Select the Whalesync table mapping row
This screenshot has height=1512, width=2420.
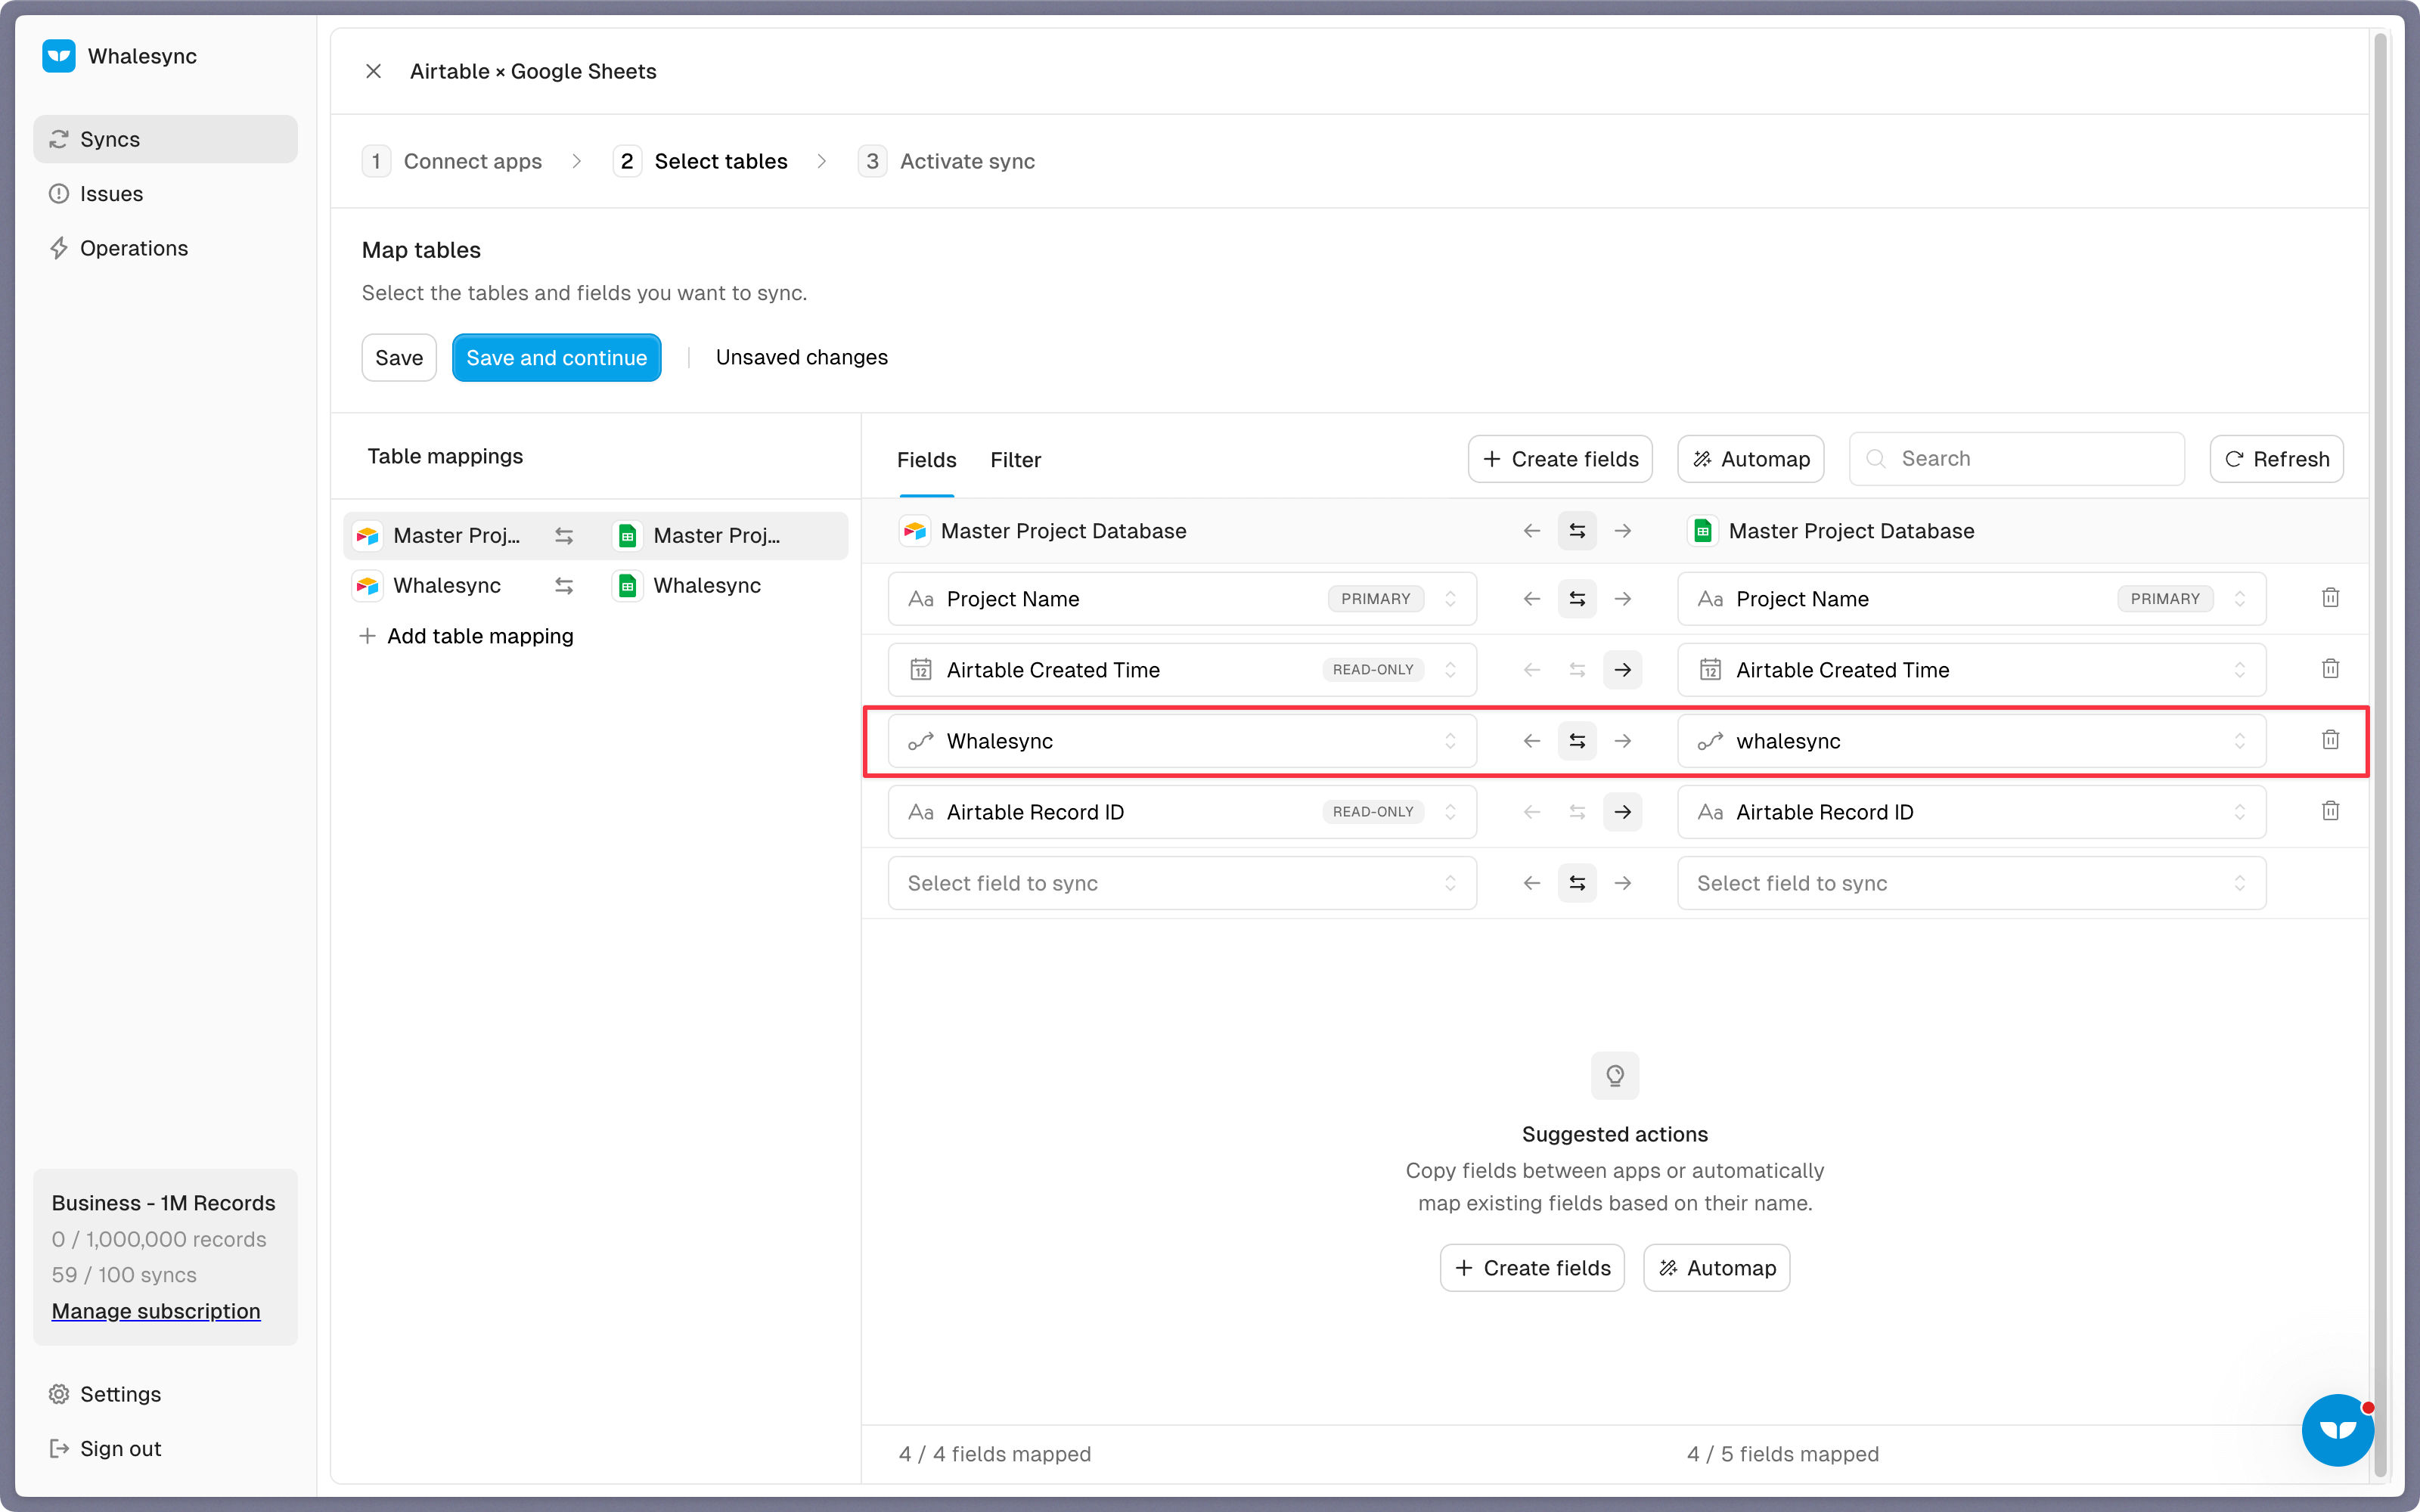[595, 586]
